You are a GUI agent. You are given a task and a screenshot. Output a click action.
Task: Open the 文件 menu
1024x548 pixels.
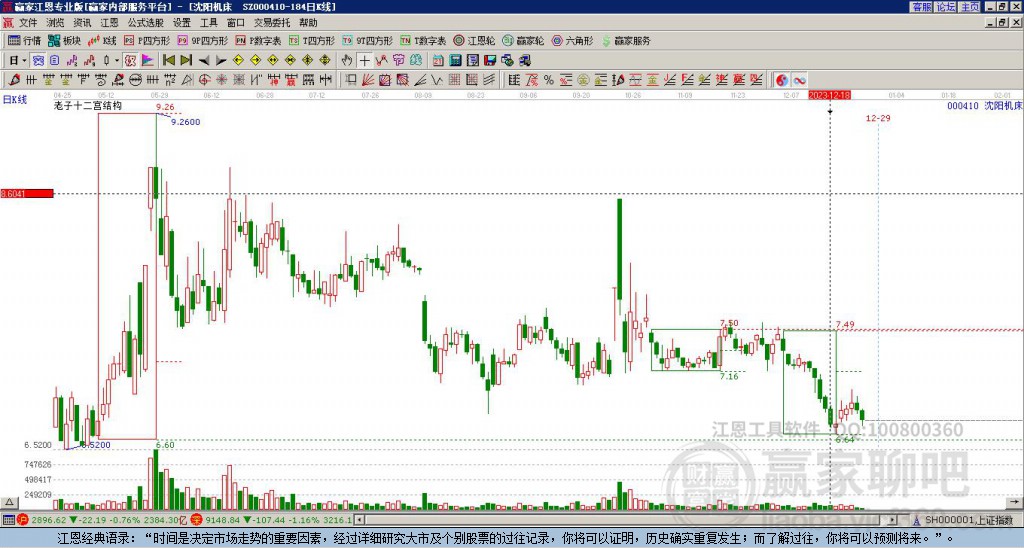pyautogui.click(x=28, y=23)
